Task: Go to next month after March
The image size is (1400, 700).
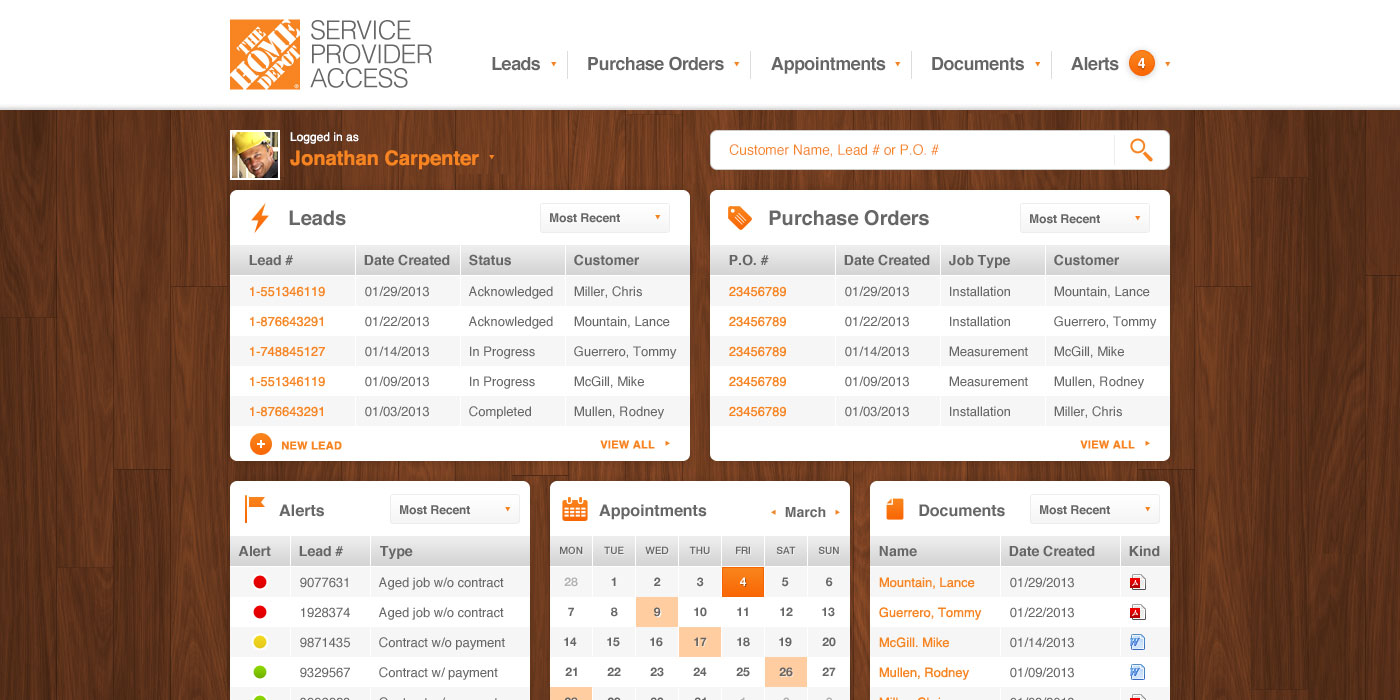Action: tap(837, 513)
